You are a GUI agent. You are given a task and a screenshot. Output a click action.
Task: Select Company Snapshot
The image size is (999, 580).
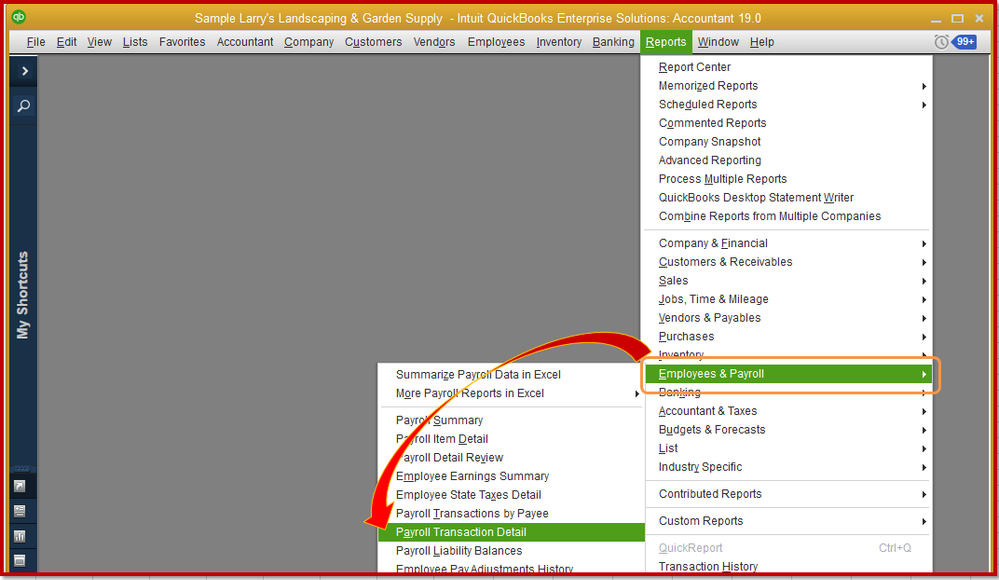[709, 141]
